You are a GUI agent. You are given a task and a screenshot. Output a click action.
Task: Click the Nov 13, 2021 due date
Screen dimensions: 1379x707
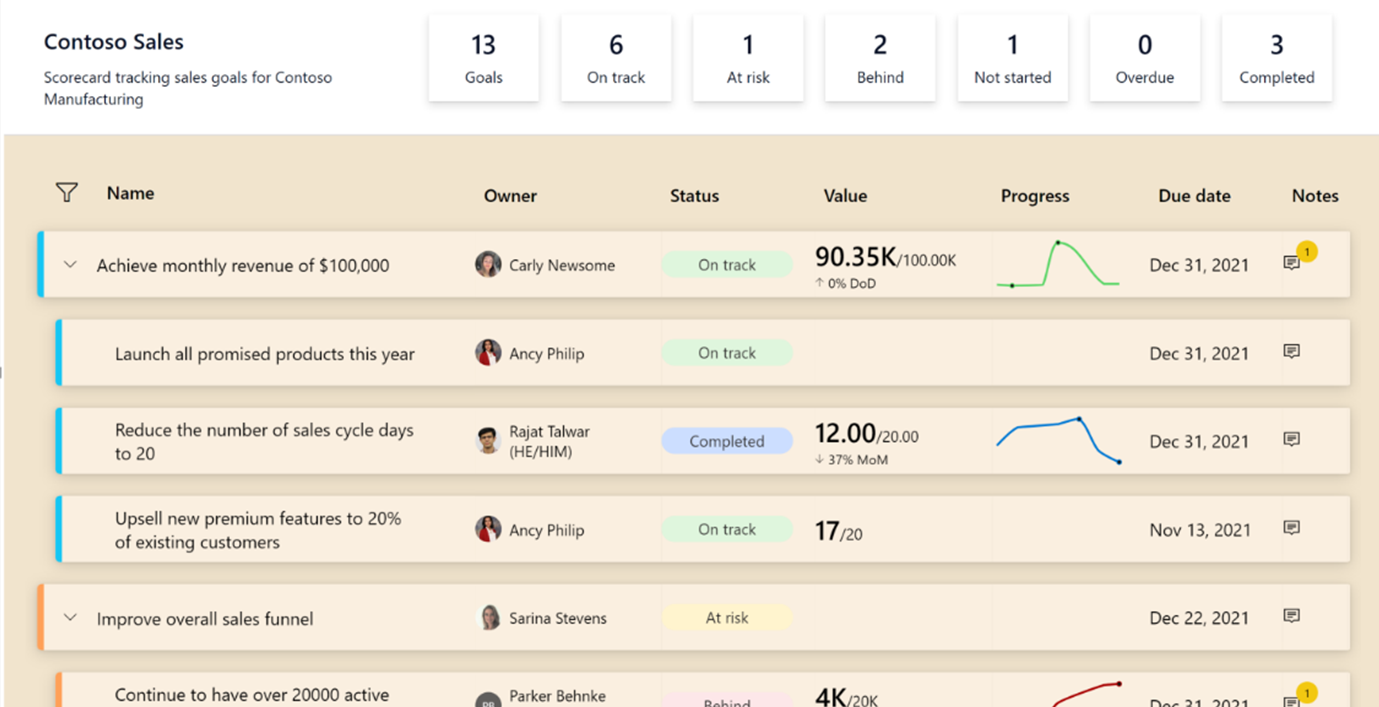pos(1200,530)
